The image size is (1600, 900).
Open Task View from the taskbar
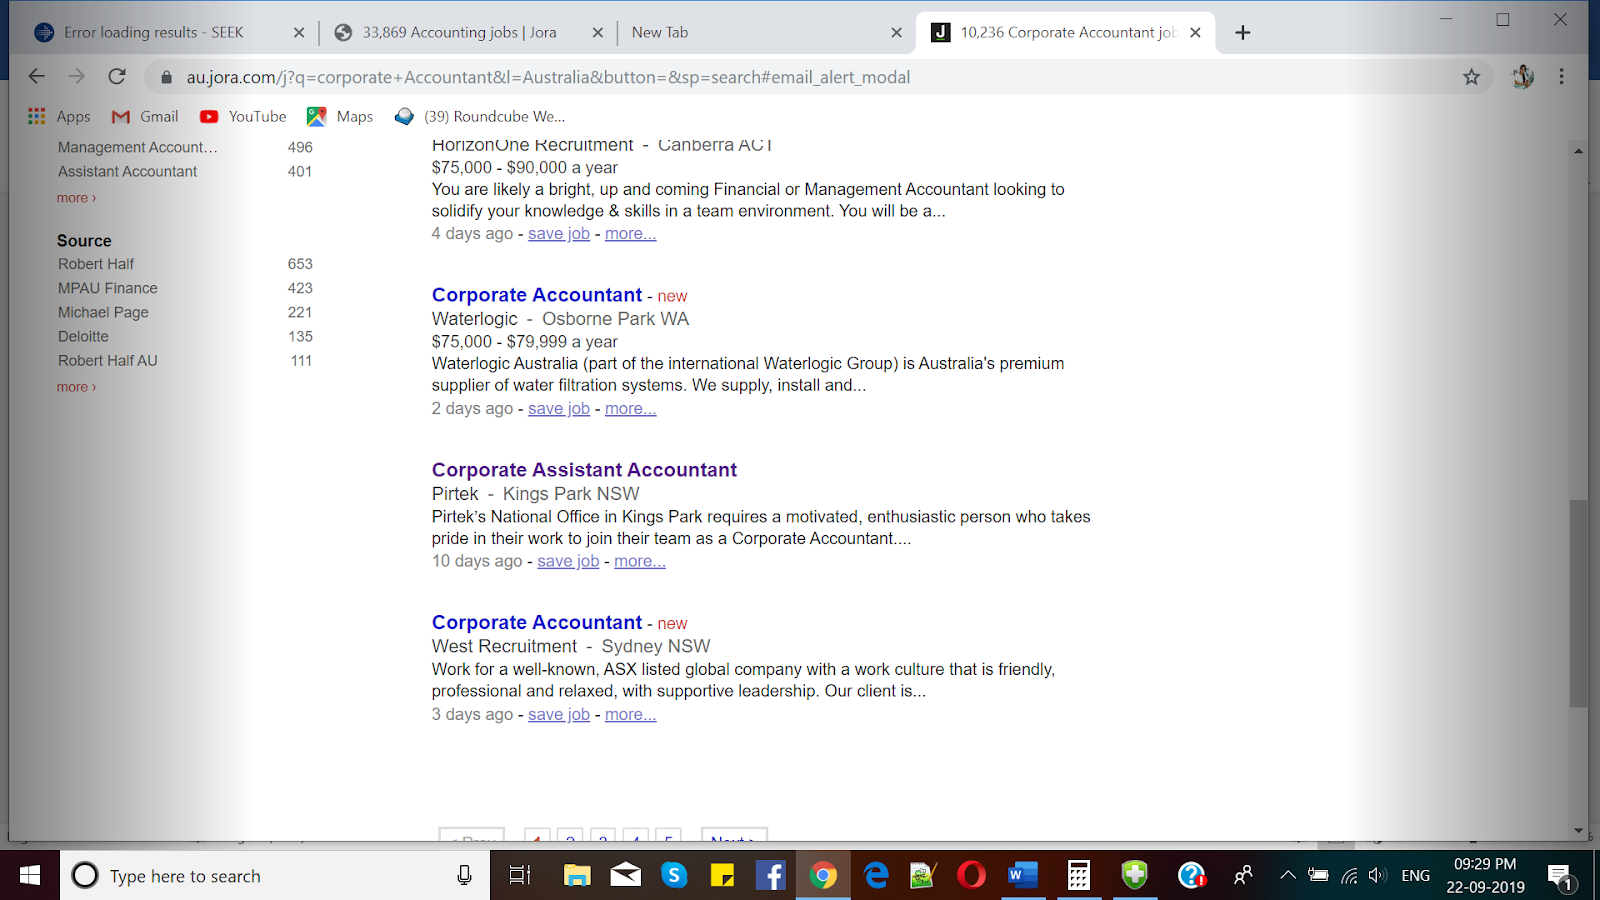(519, 876)
